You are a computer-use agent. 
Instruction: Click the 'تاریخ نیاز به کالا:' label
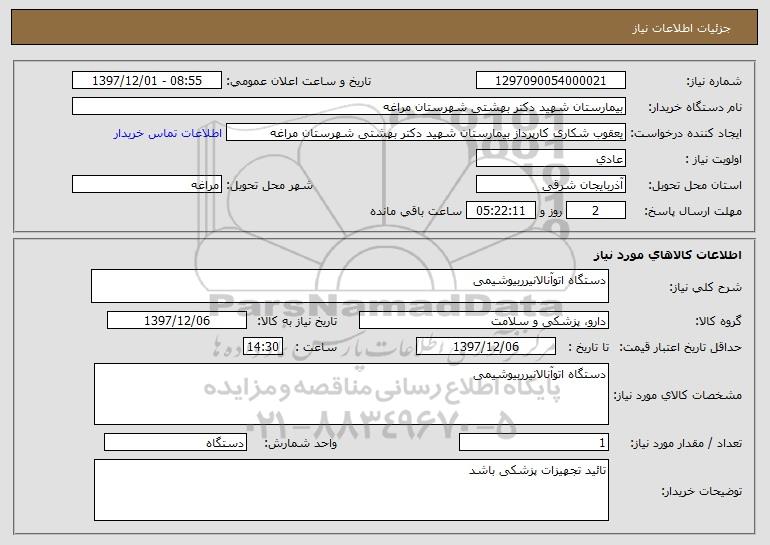(x=297, y=322)
